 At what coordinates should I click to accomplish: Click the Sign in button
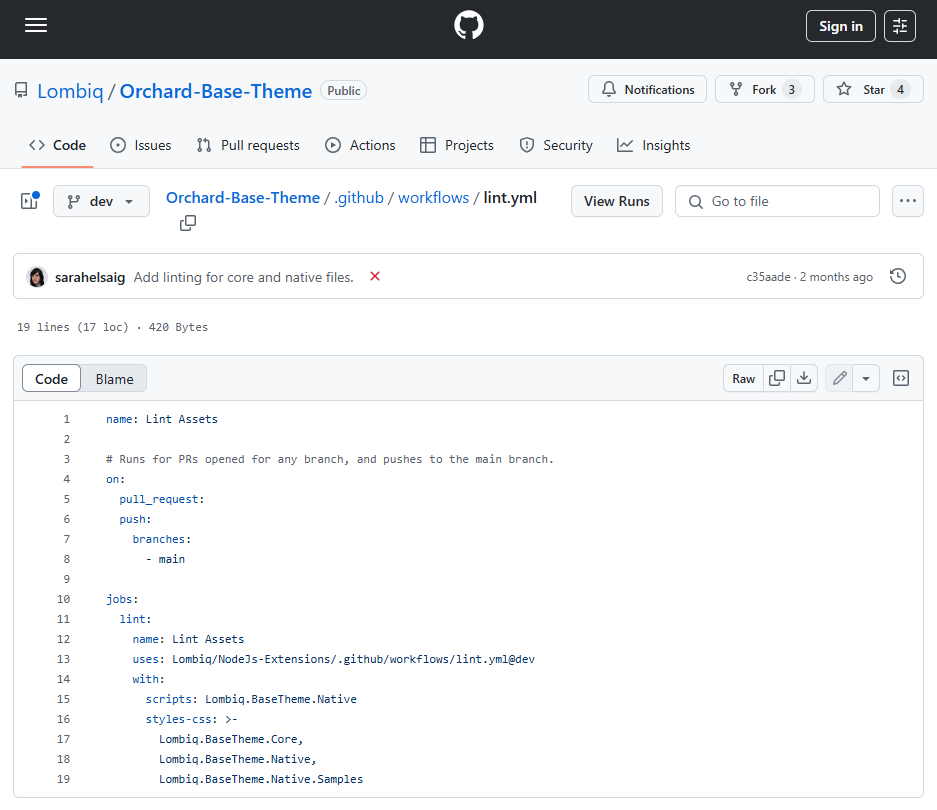point(840,26)
